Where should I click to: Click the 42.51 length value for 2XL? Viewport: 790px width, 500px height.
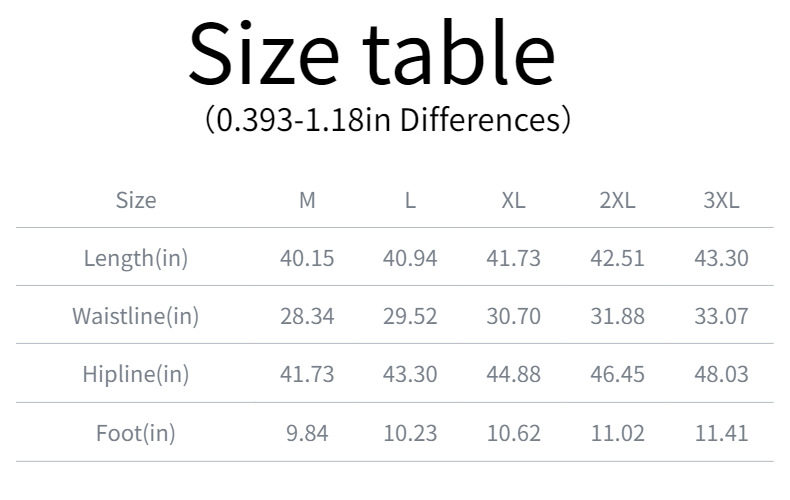click(617, 258)
